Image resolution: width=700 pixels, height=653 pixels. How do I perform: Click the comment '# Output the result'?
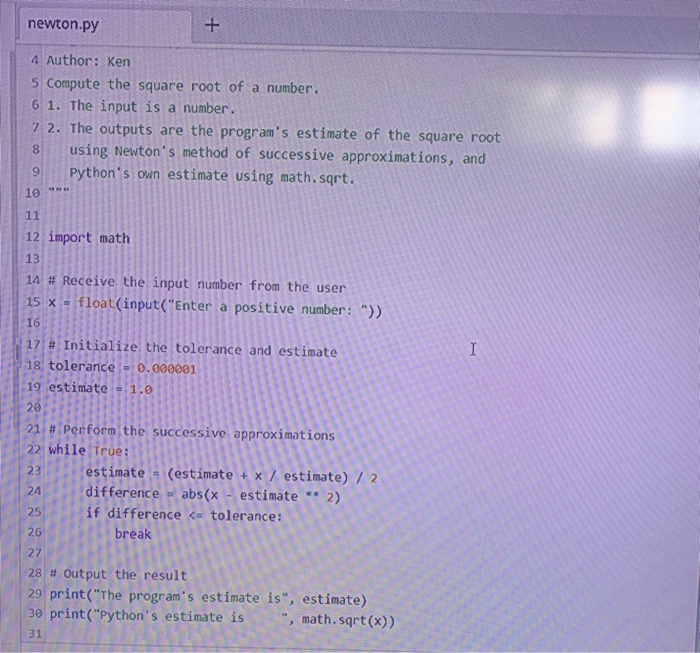[x=118, y=574]
